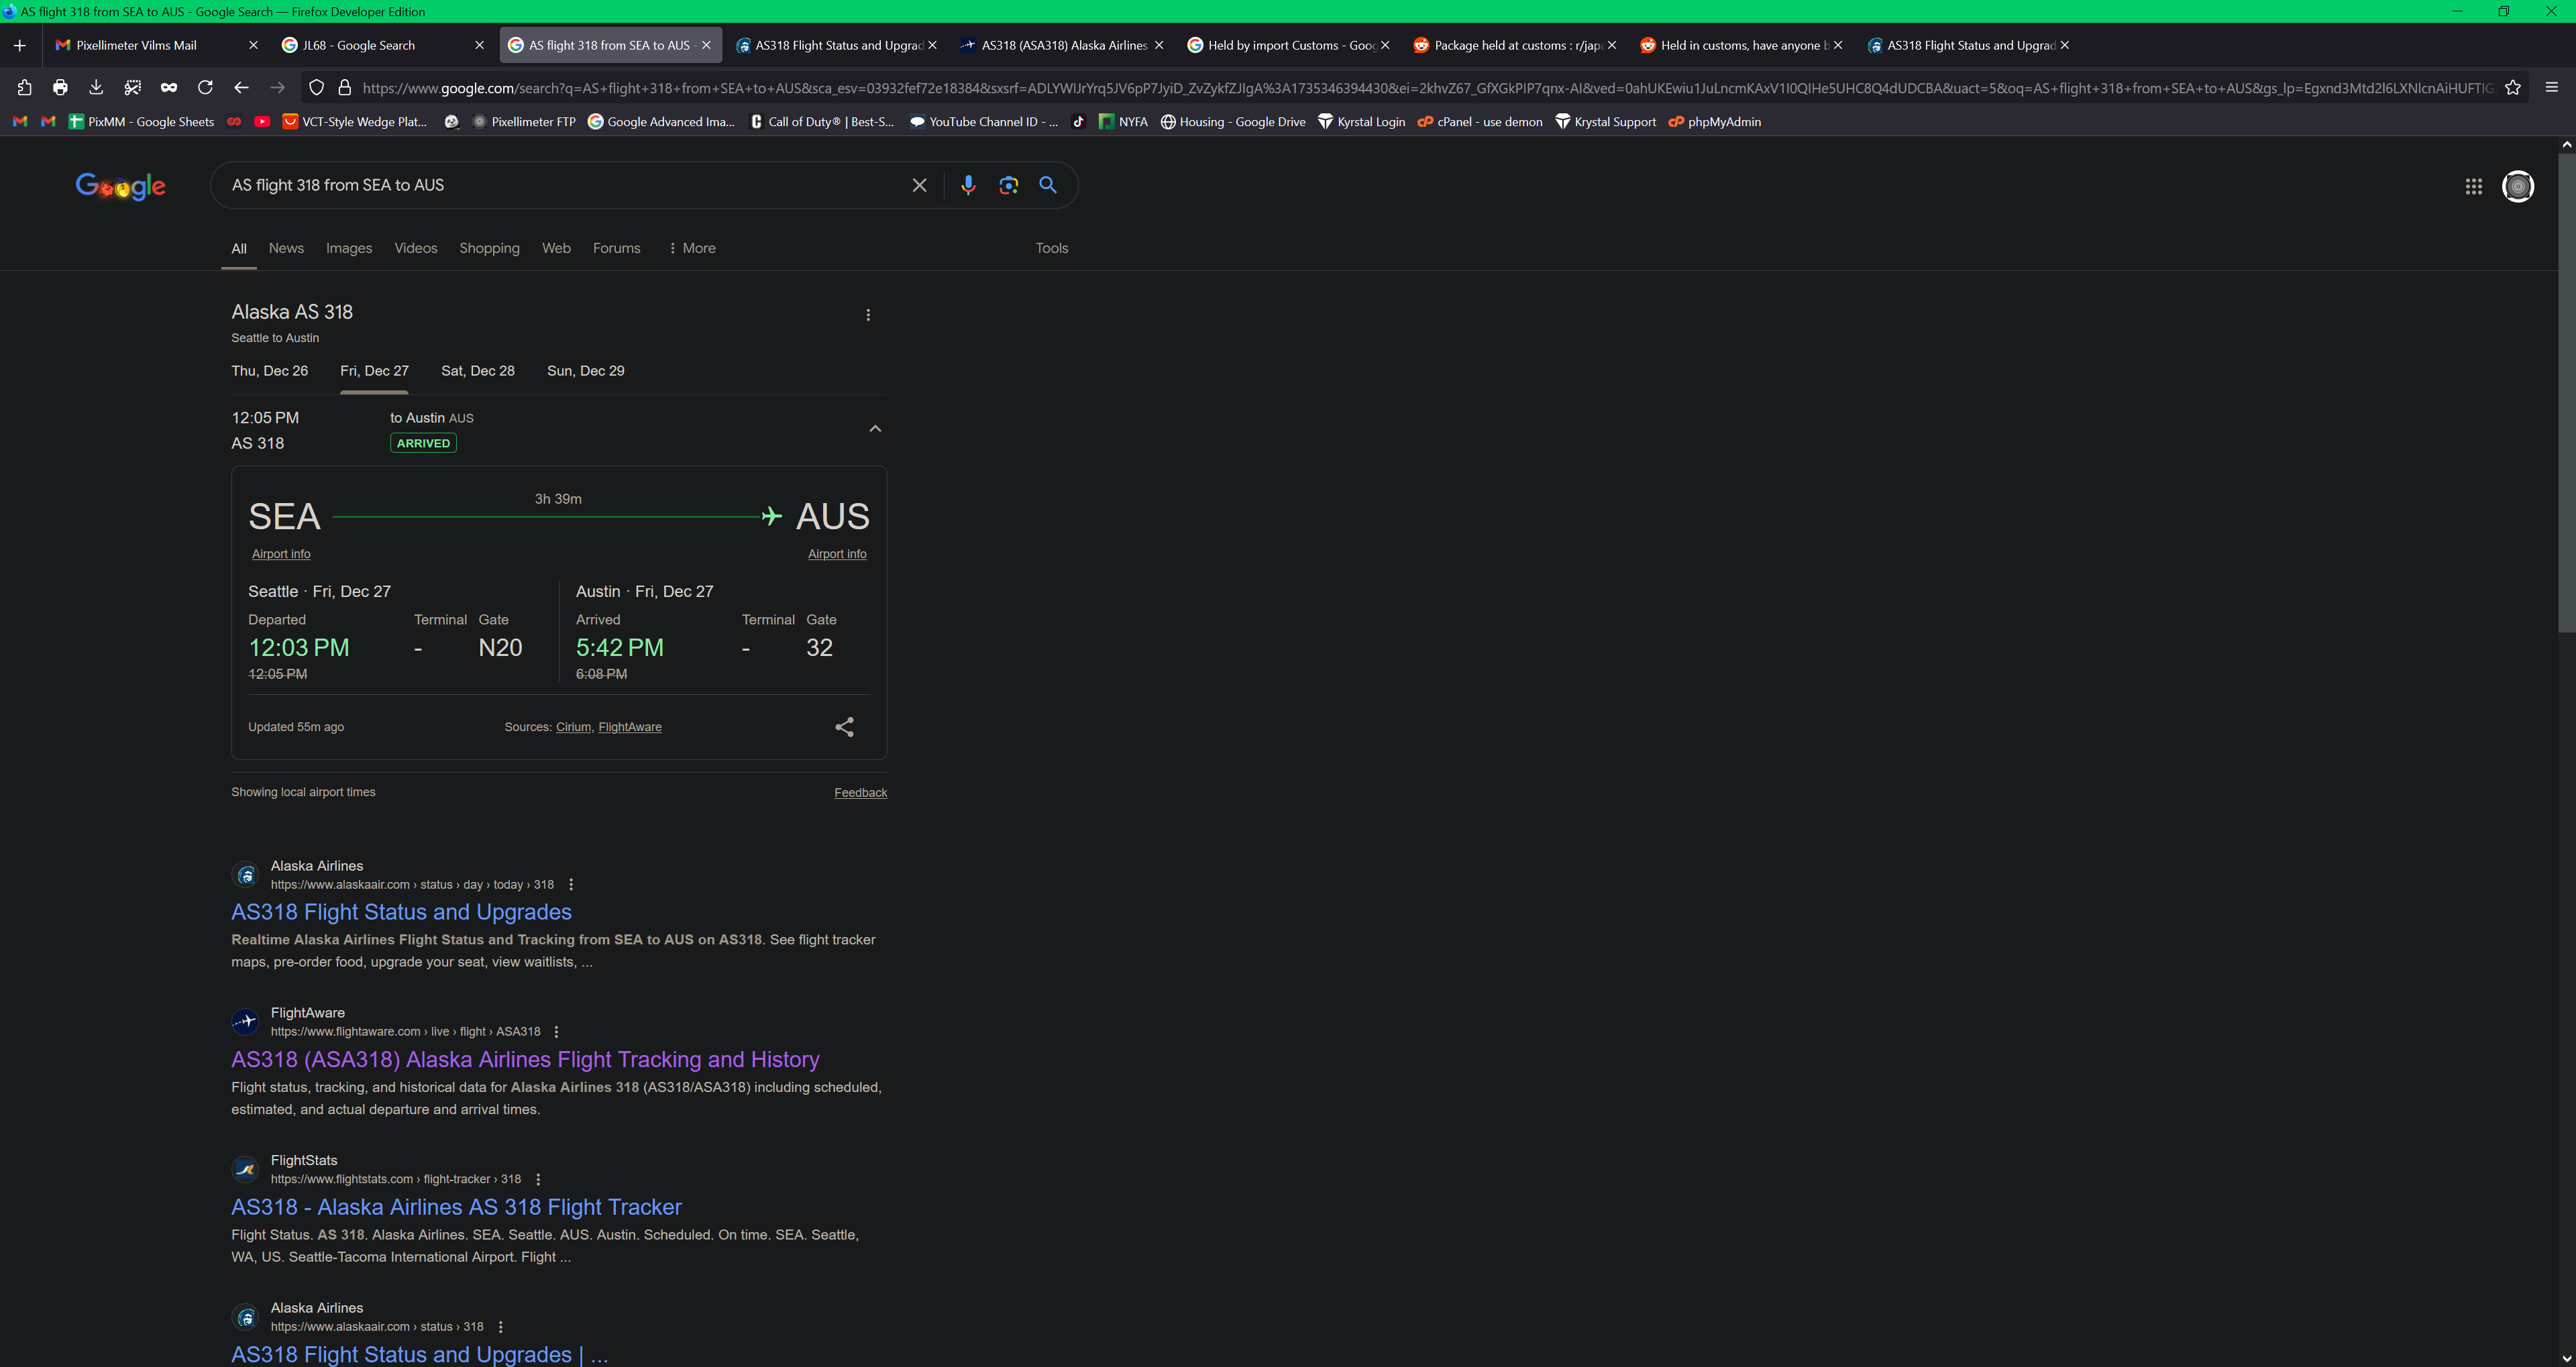Click the Feedback link under flight card
Image resolution: width=2576 pixels, height=1367 pixels.
point(861,793)
